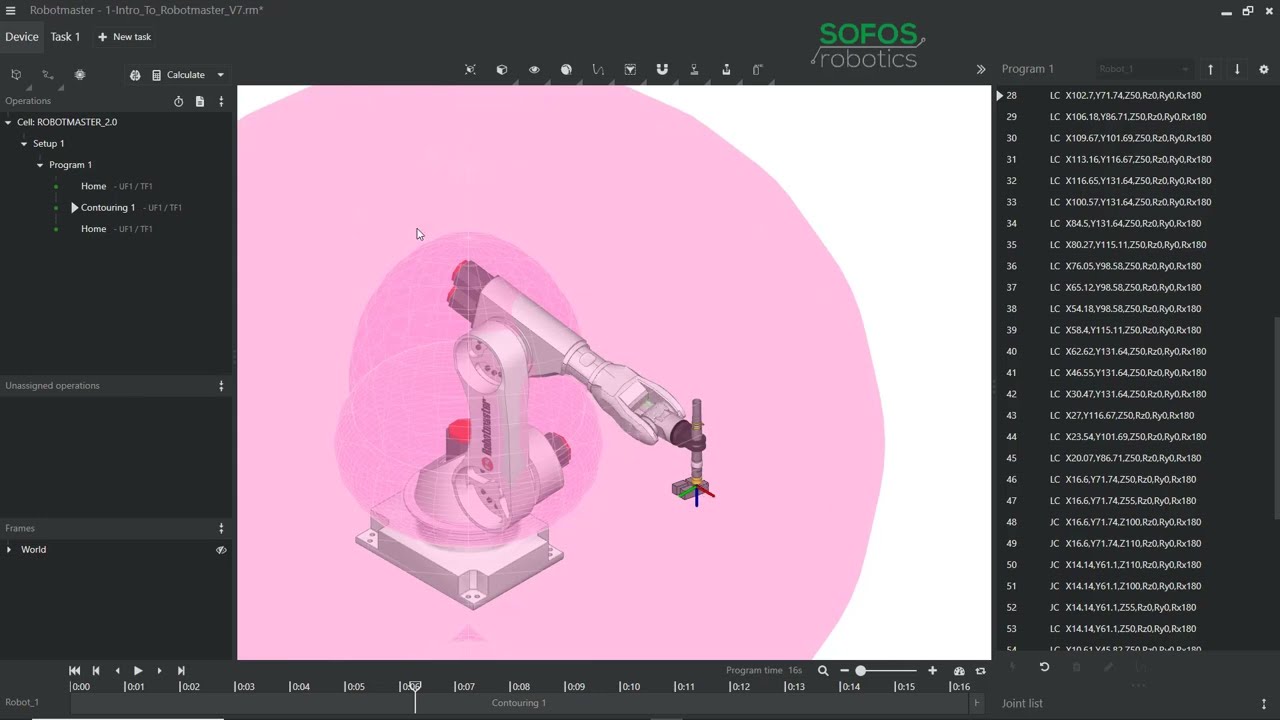Select the first Home operation in the tree

point(93,186)
